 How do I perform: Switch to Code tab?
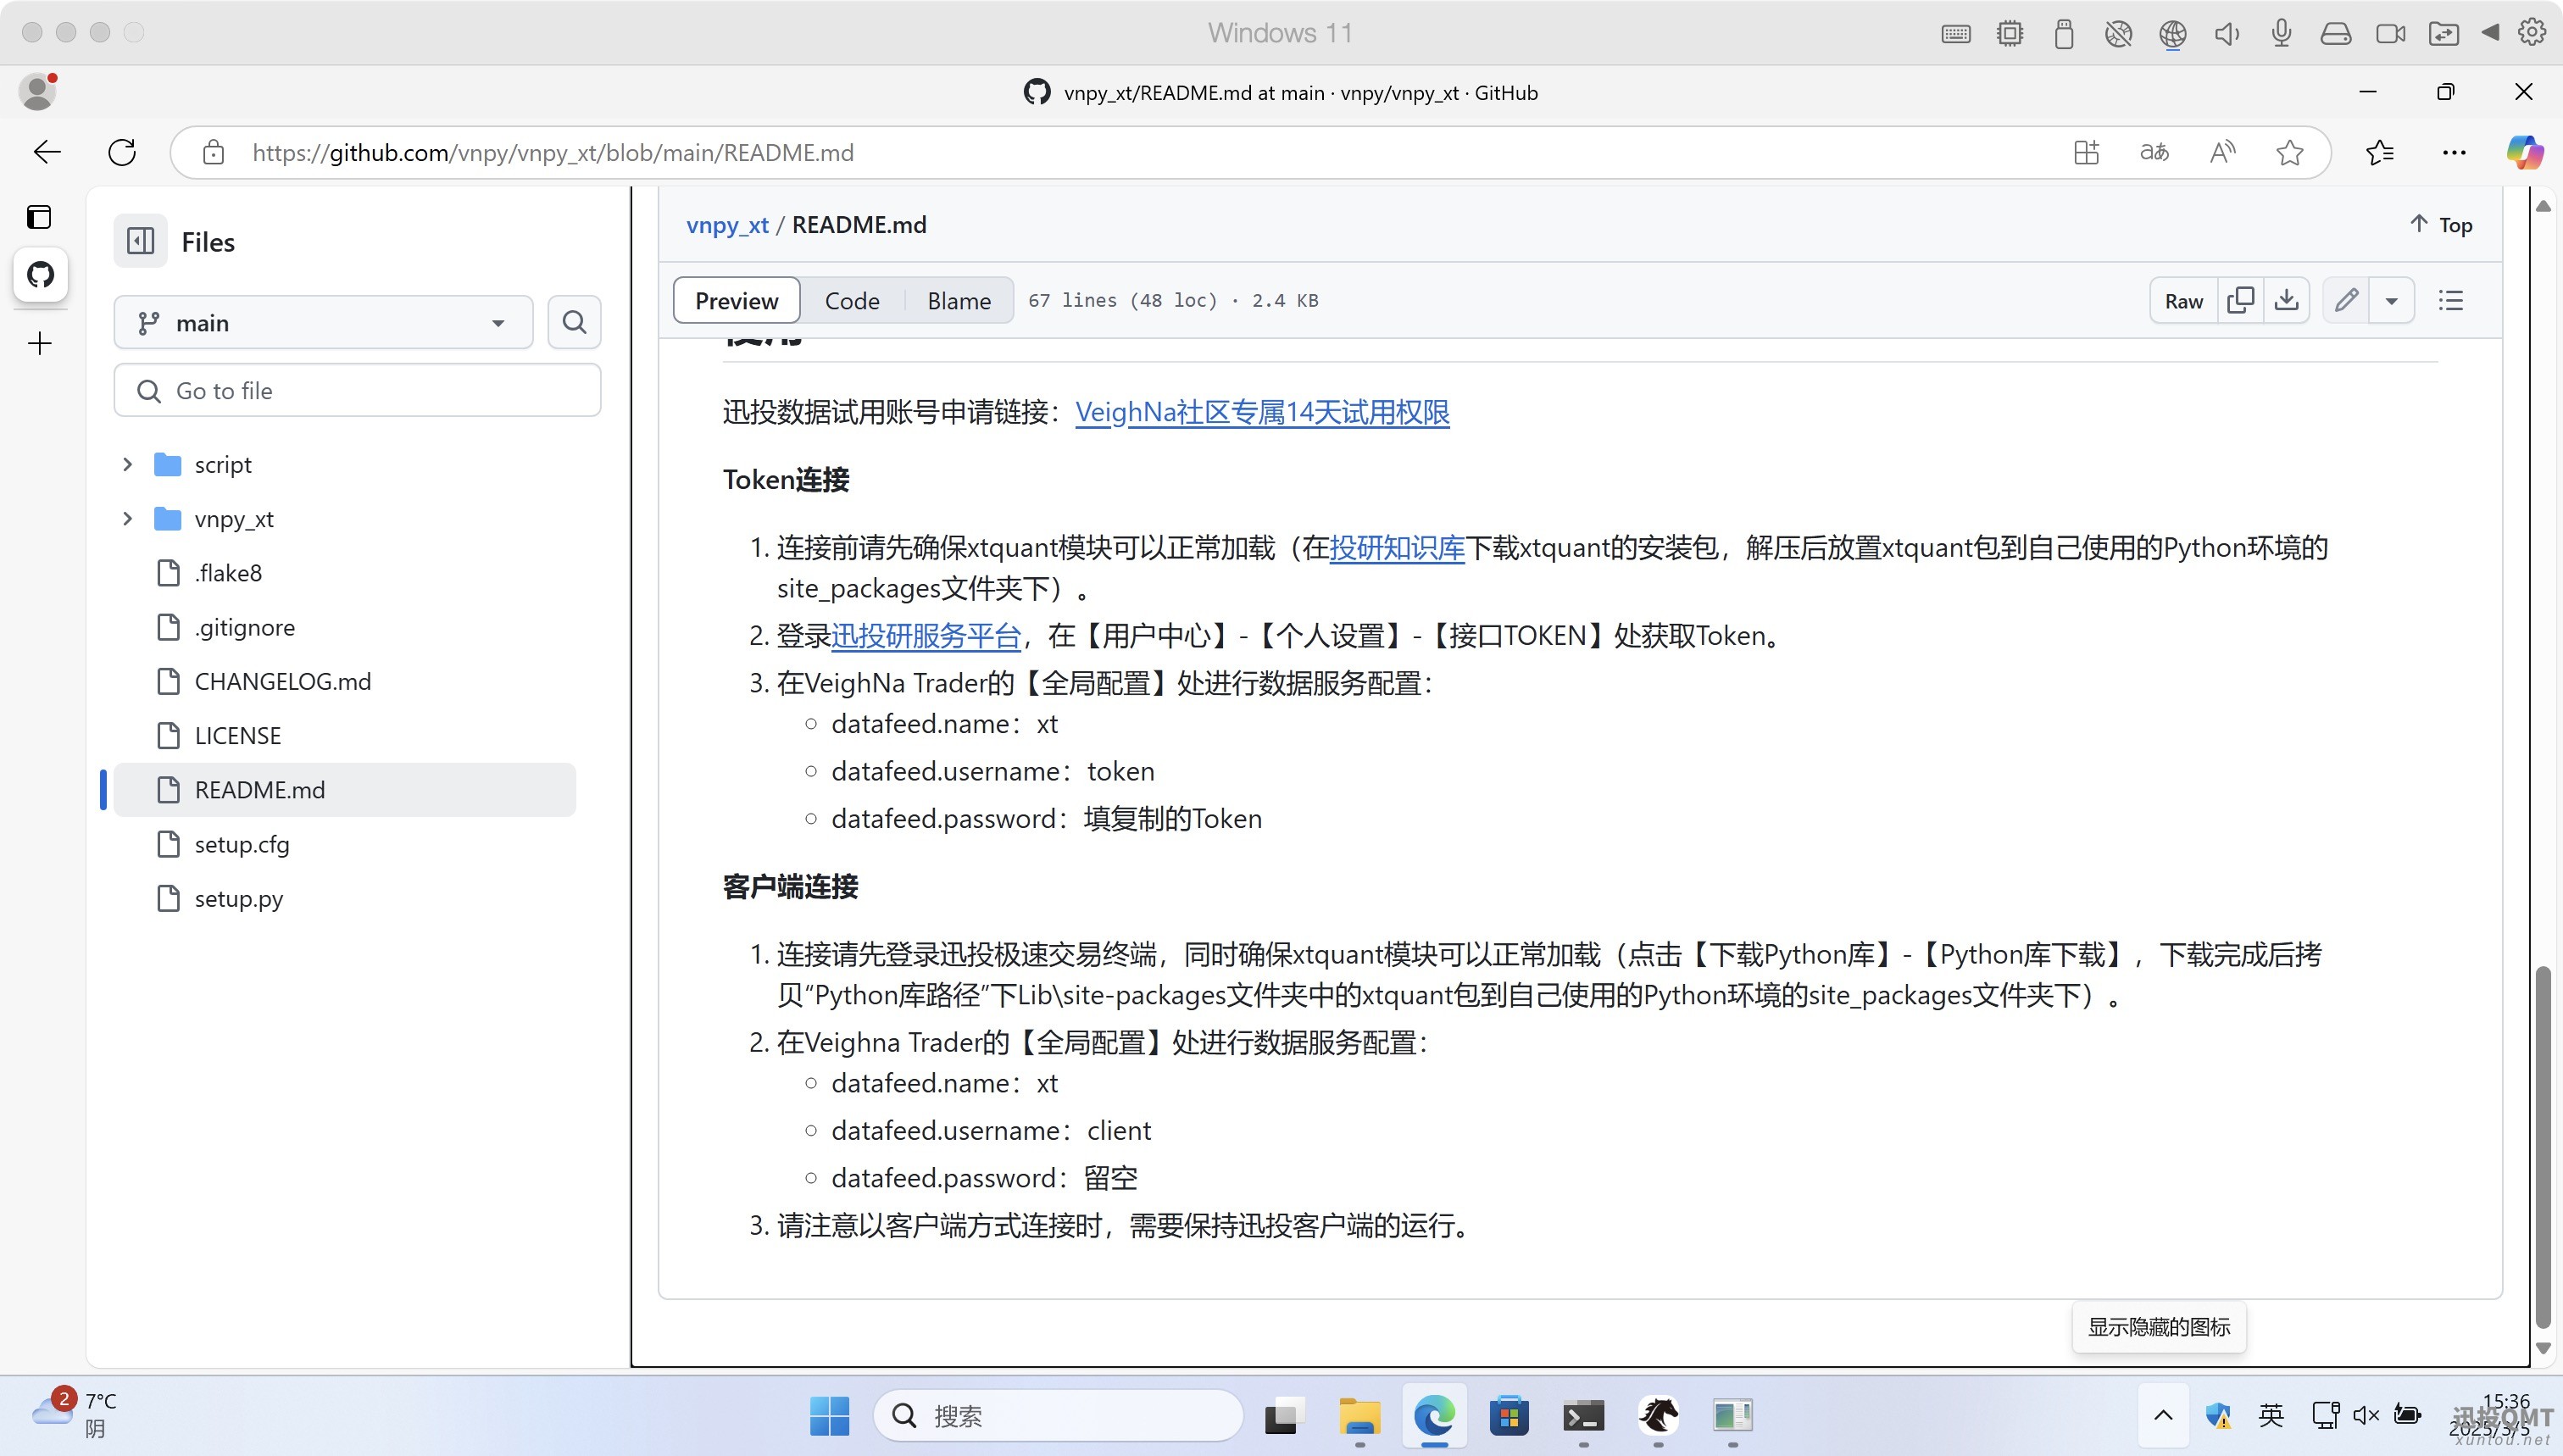pyautogui.click(x=852, y=300)
